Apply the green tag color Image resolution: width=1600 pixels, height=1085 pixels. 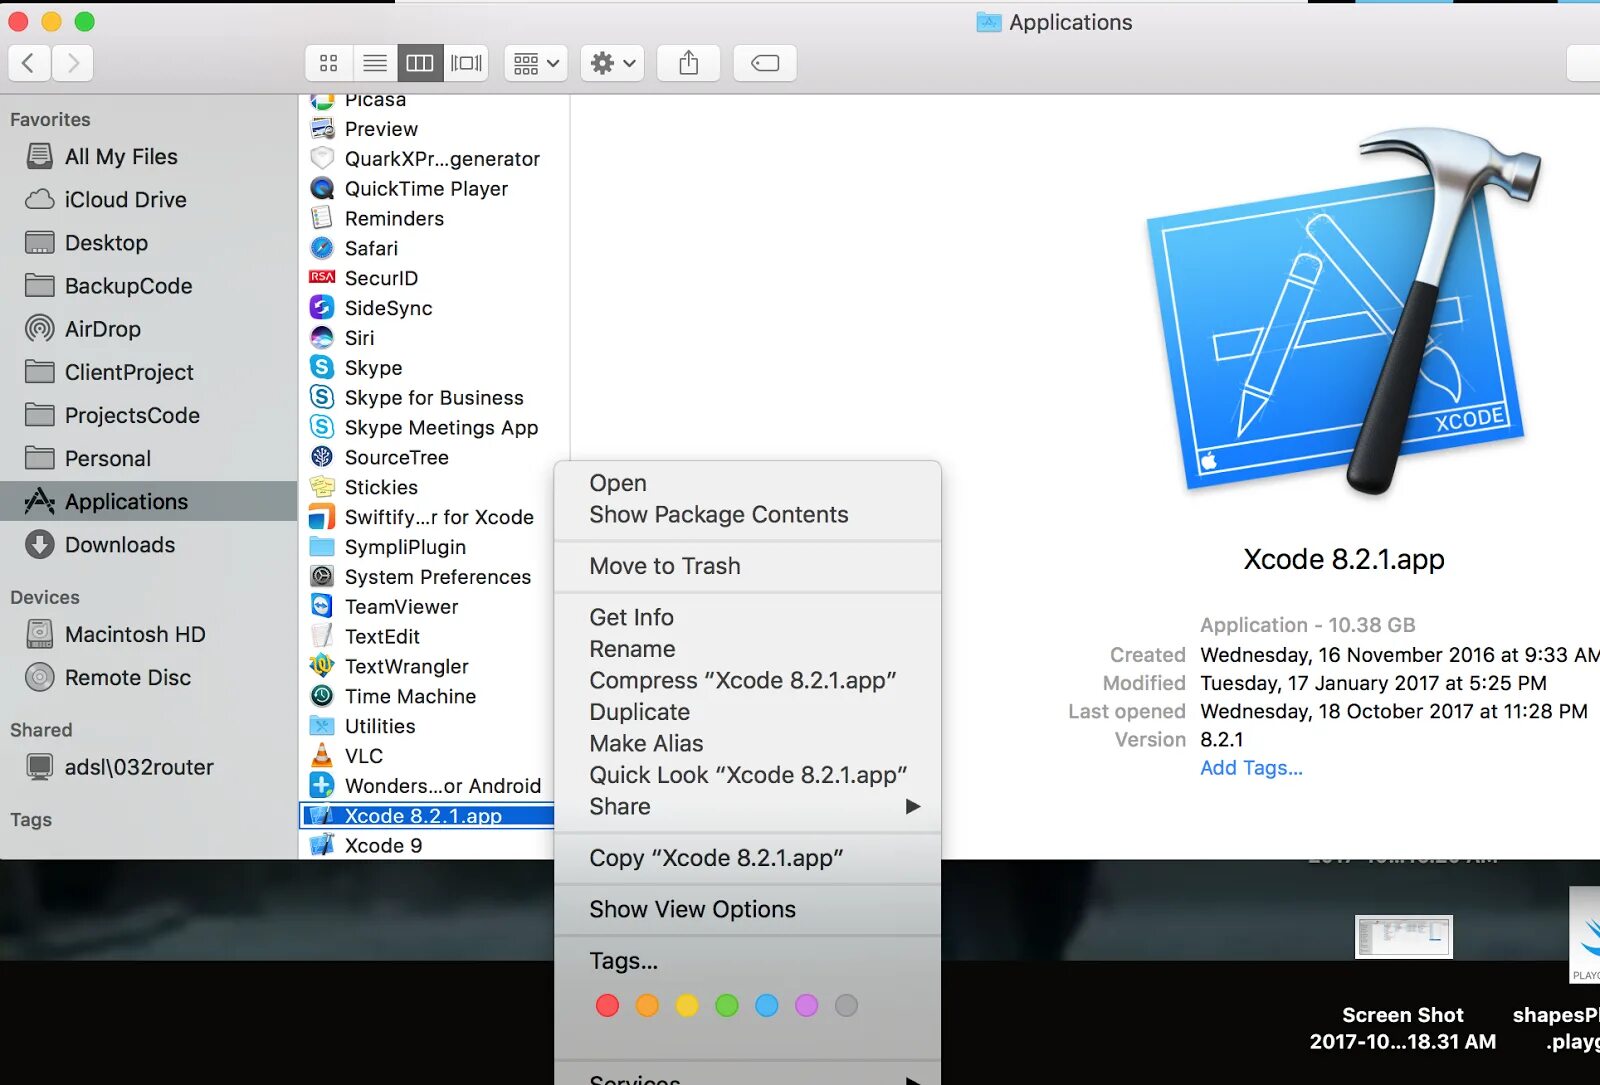pos(727,1006)
